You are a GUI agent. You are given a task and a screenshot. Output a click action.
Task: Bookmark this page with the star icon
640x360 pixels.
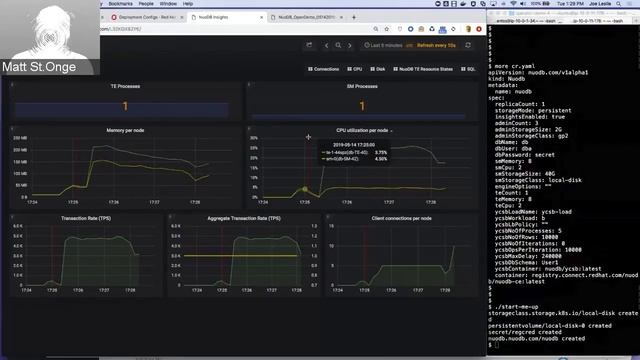point(387,29)
